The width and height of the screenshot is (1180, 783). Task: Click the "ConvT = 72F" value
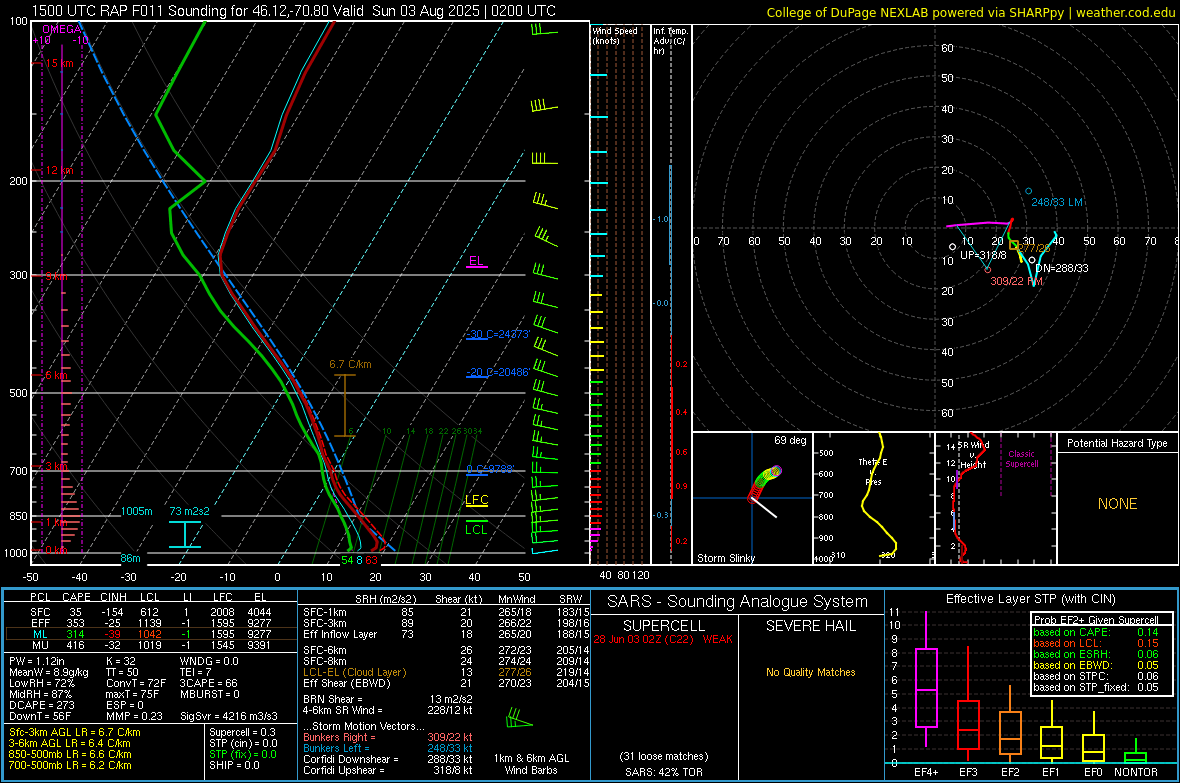tap(136, 684)
